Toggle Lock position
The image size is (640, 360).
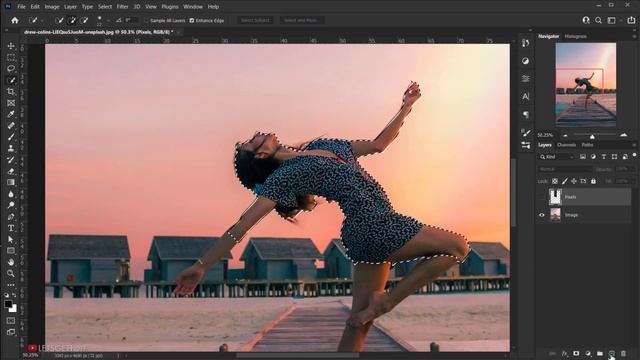pos(574,181)
